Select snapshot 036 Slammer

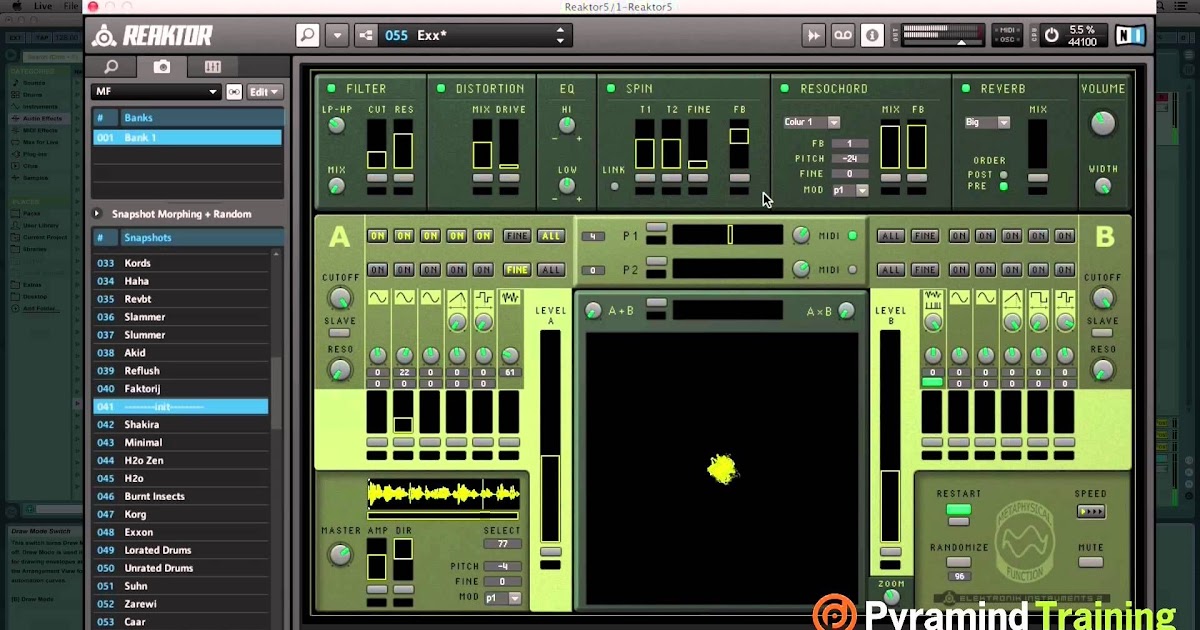tap(181, 317)
